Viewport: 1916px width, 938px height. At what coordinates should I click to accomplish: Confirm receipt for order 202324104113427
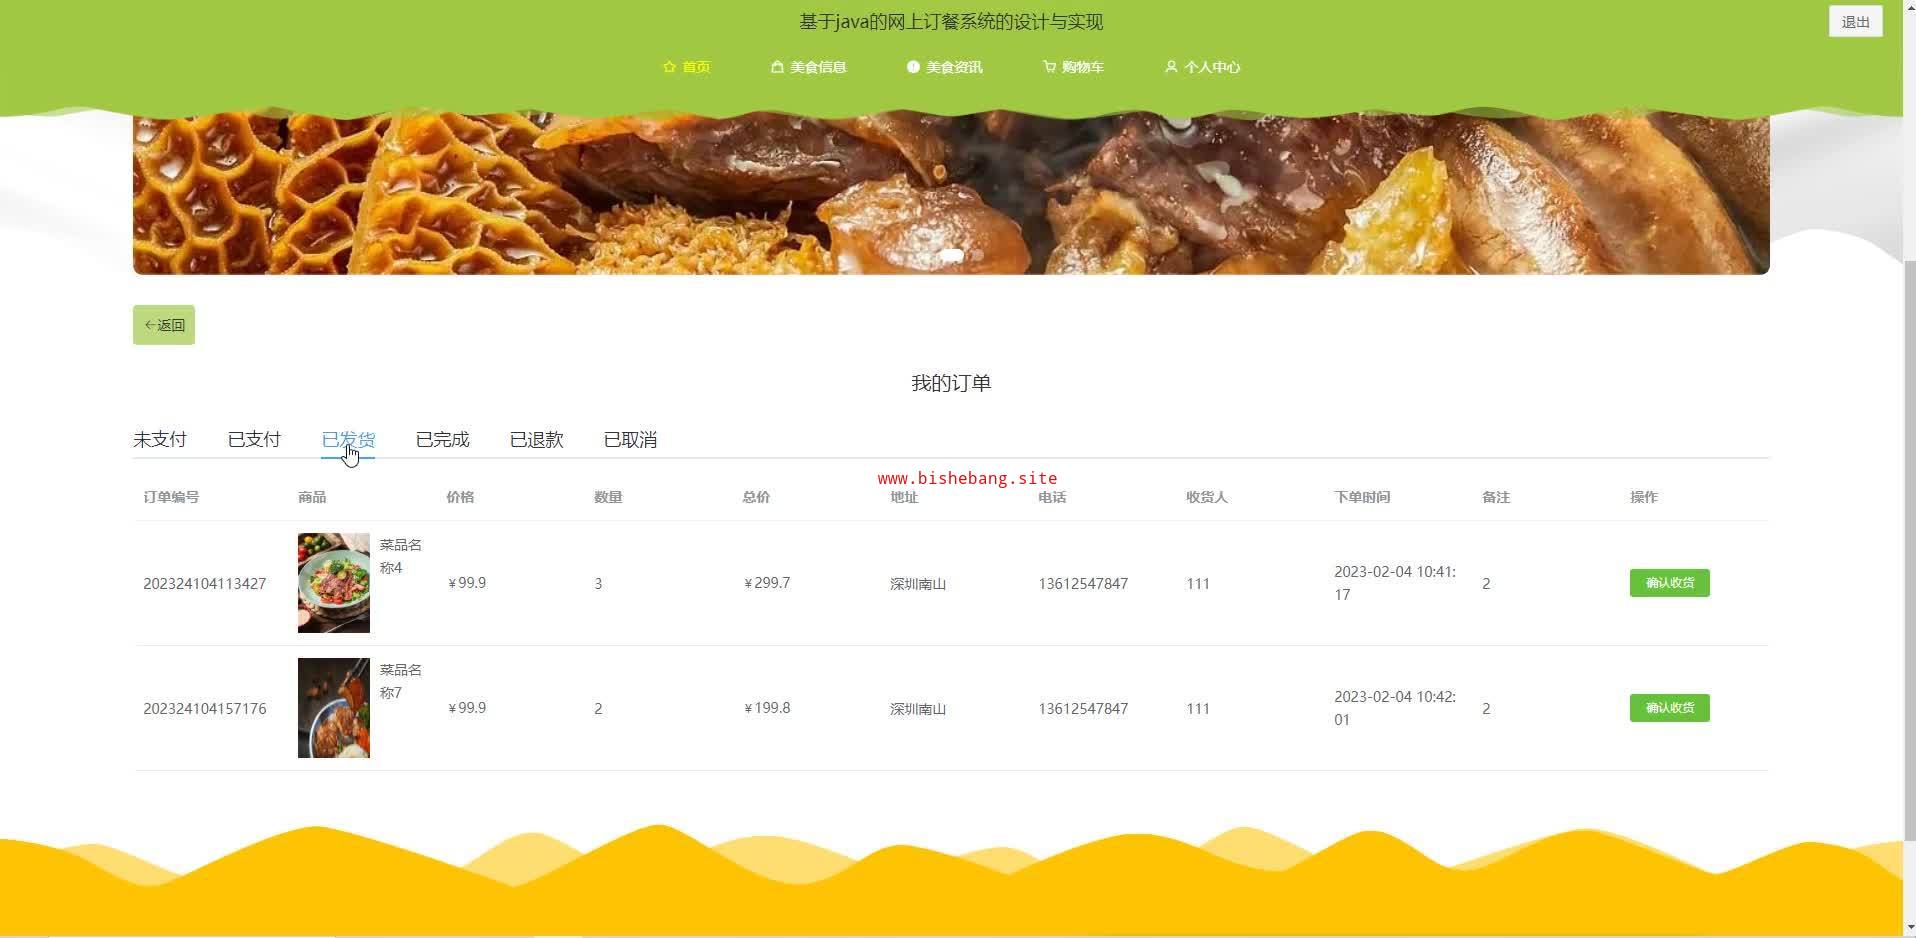tap(1669, 583)
